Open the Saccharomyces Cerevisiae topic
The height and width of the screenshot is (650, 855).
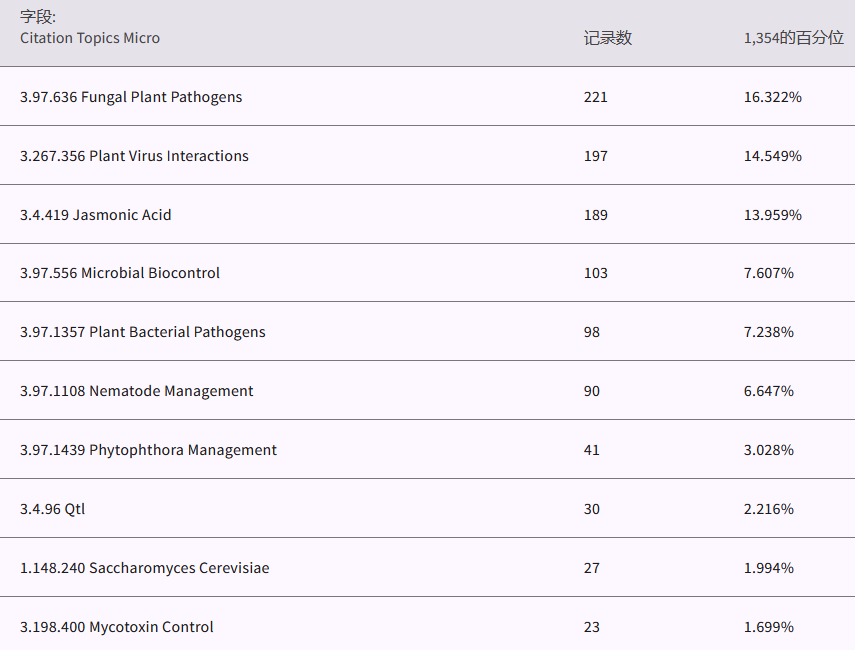144,568
